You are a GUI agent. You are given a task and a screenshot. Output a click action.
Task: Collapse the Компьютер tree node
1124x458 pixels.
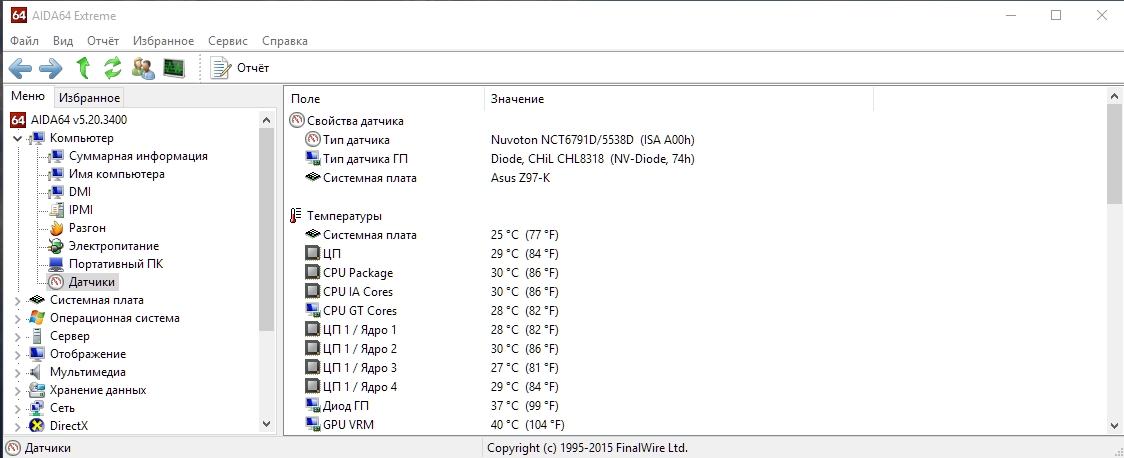[18, 138]
